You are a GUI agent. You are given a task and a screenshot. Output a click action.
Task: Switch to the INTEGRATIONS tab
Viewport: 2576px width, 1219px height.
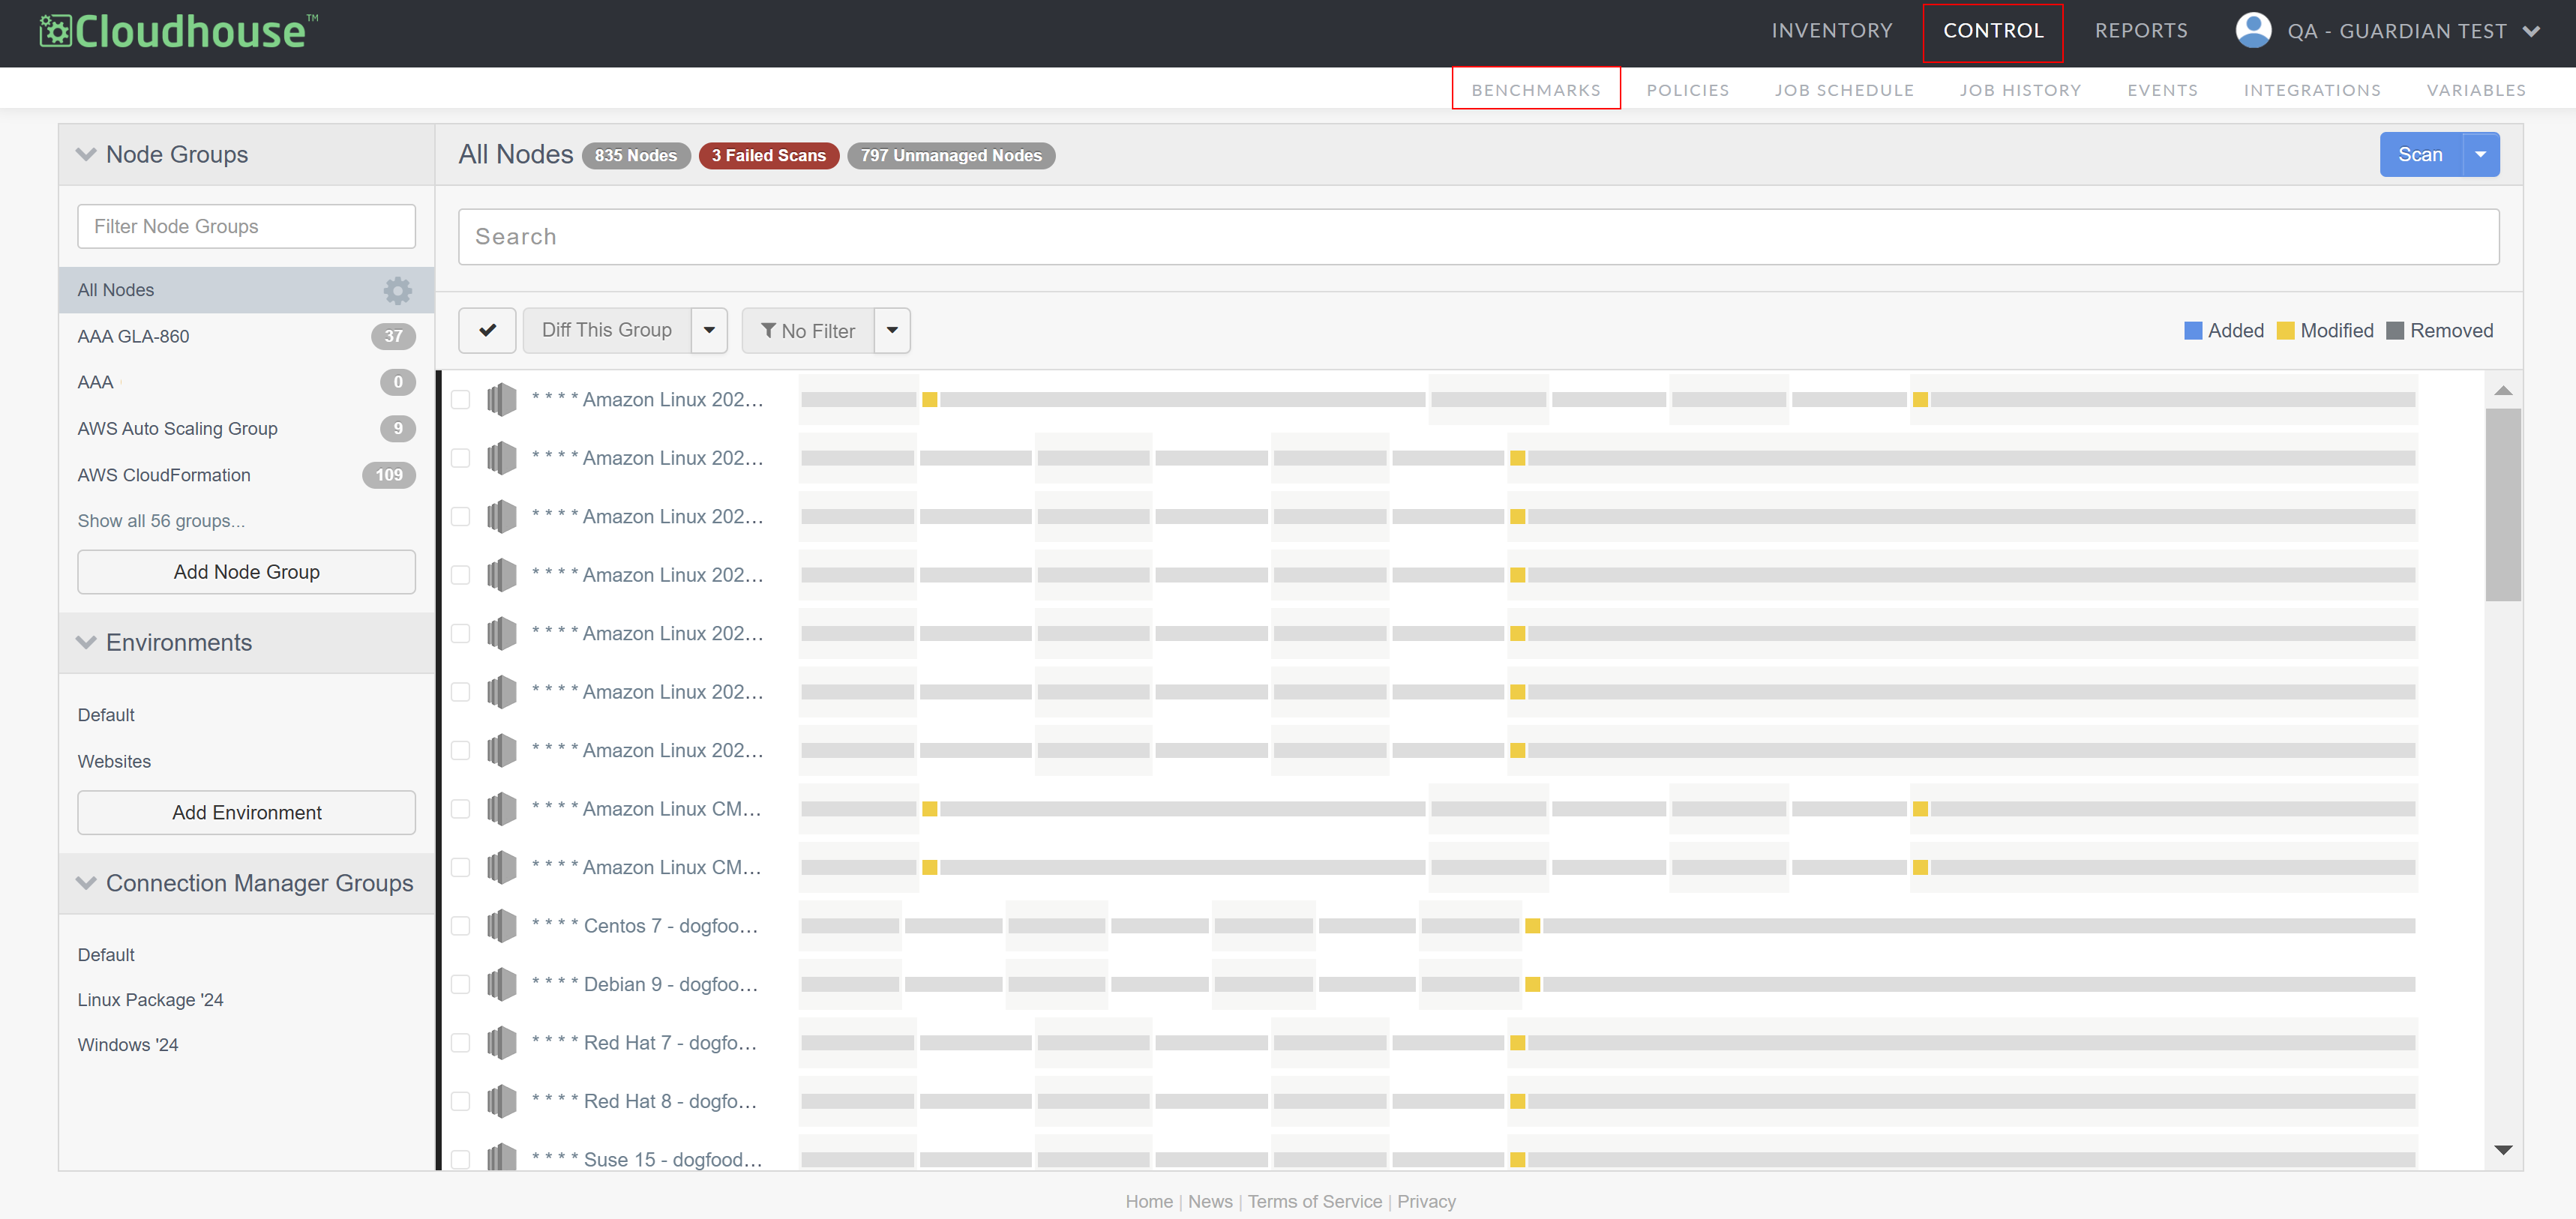coord(2311,90)
